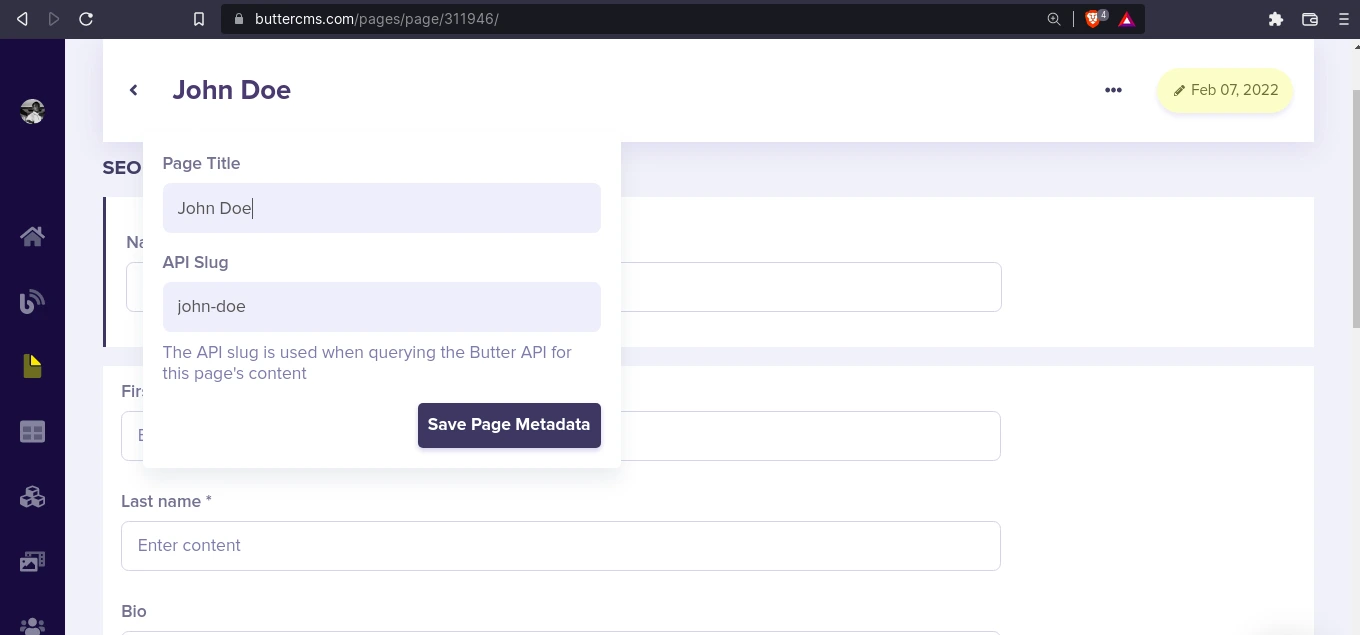Click the API slug help text
The height and width of the screenshot is (635, 1360).
[x=367, y=363]
